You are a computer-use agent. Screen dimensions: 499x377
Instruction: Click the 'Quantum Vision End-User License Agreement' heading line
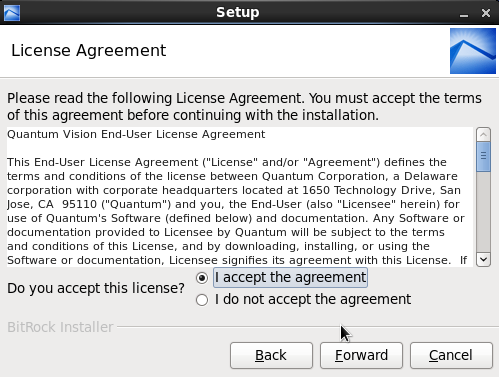[136, 134]
